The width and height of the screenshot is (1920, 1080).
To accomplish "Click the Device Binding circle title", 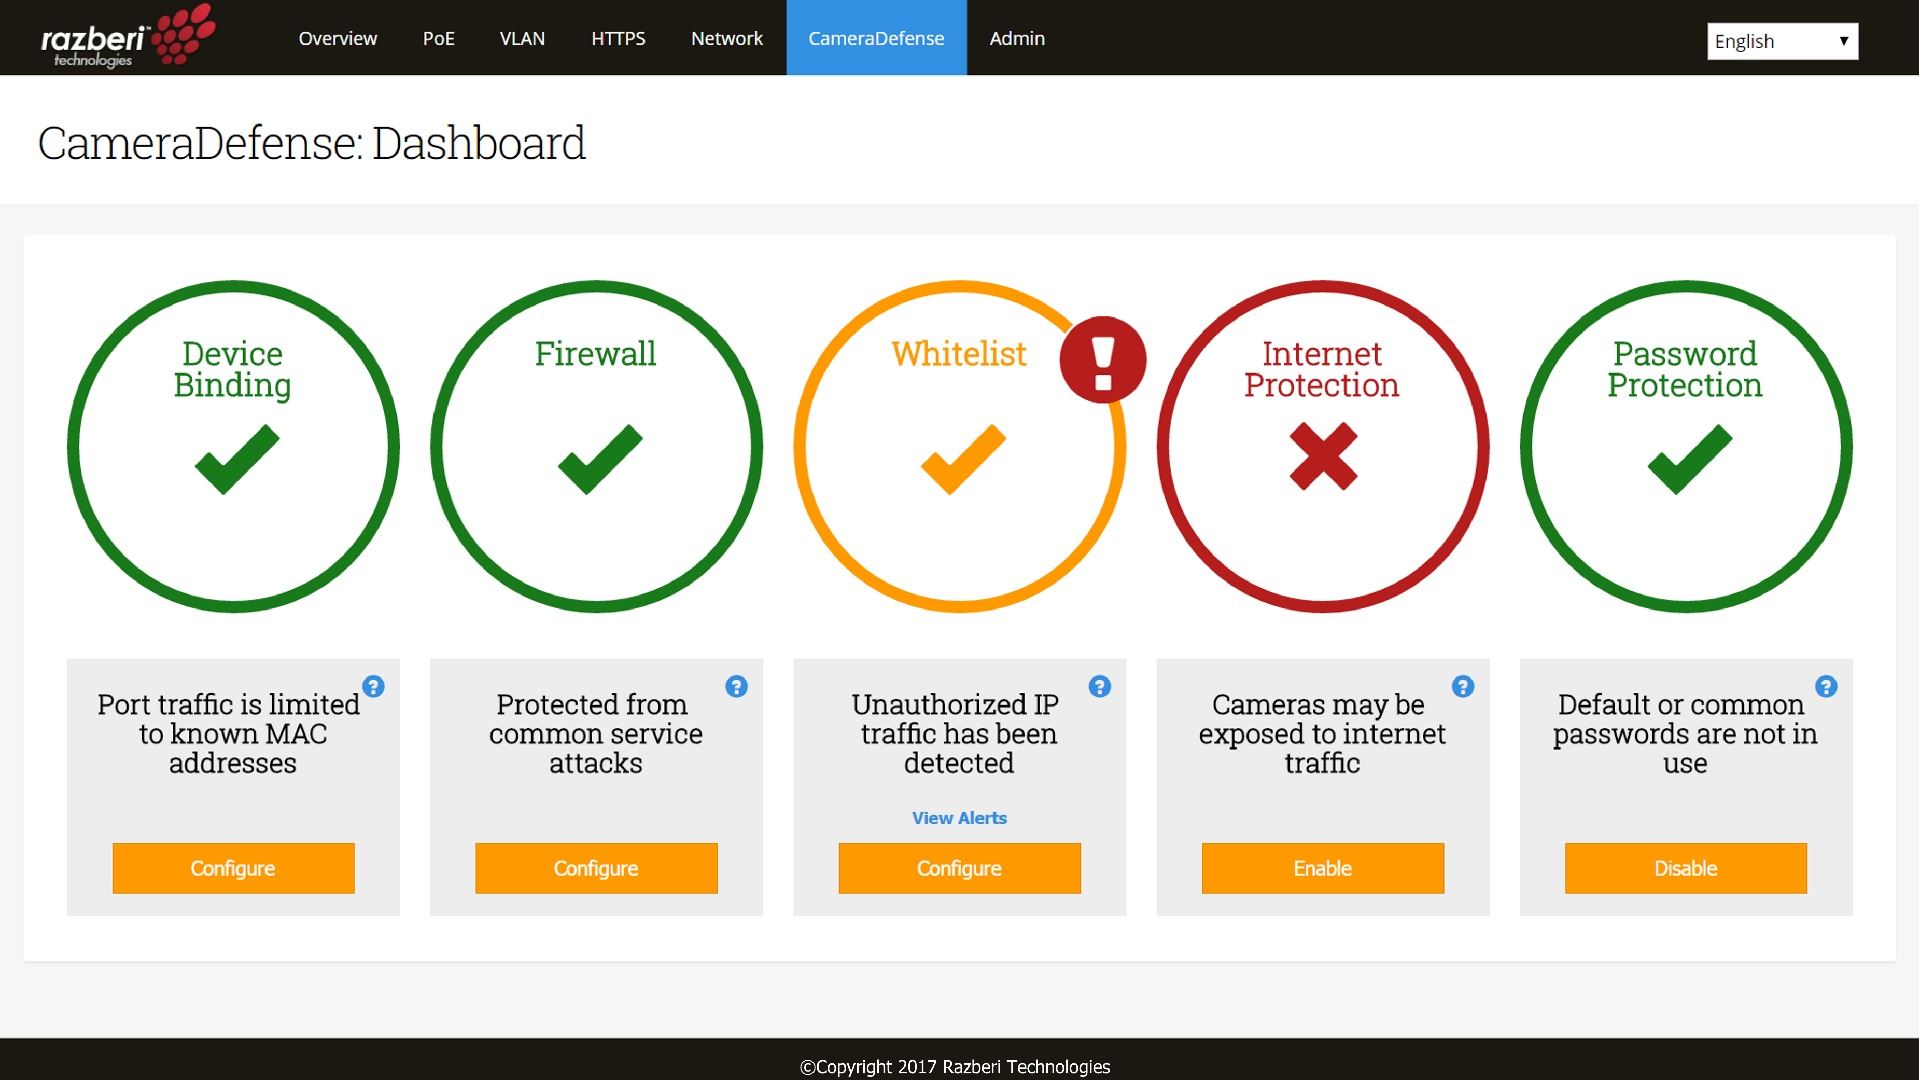I will point(232,369).
